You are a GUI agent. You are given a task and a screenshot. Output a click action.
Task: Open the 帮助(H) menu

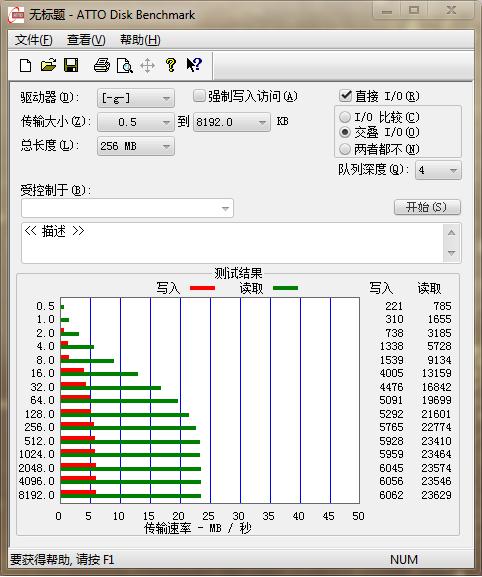pos(140,40)
